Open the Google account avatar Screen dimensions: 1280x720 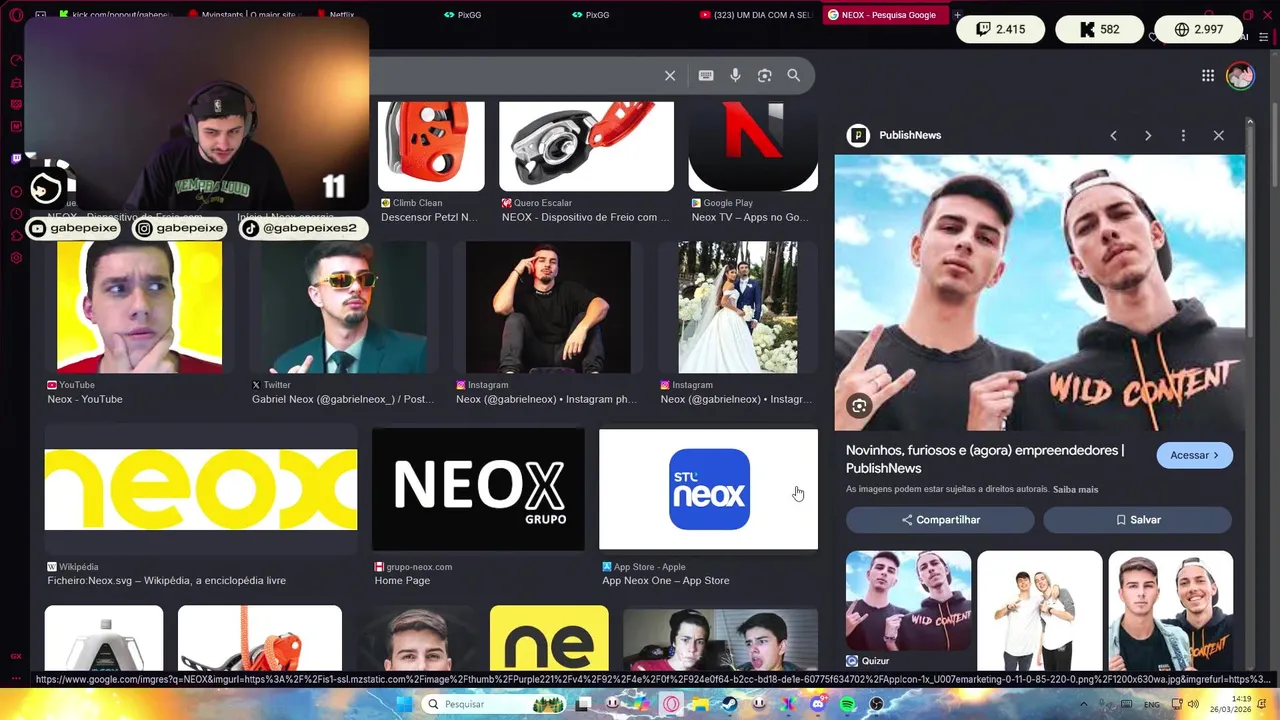1240,76
